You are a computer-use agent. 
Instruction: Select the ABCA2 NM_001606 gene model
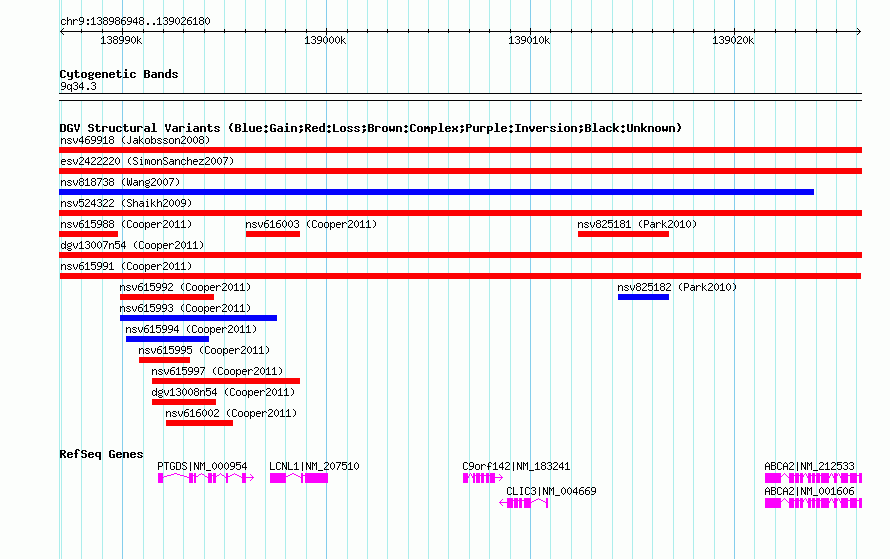point(813,503)
